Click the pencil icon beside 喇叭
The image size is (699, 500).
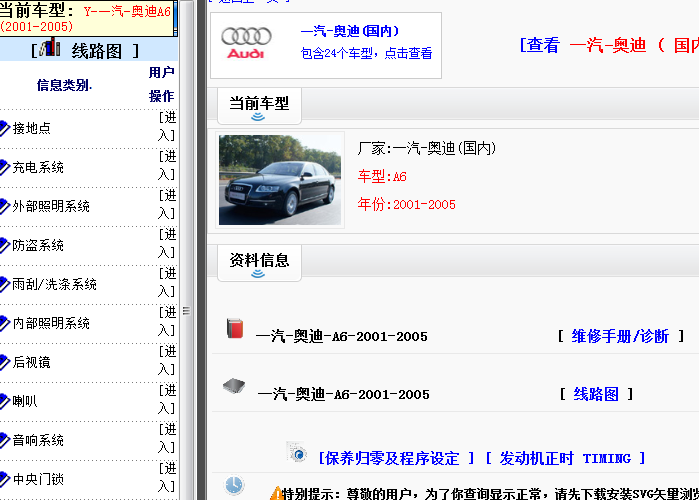click(4, 401)
